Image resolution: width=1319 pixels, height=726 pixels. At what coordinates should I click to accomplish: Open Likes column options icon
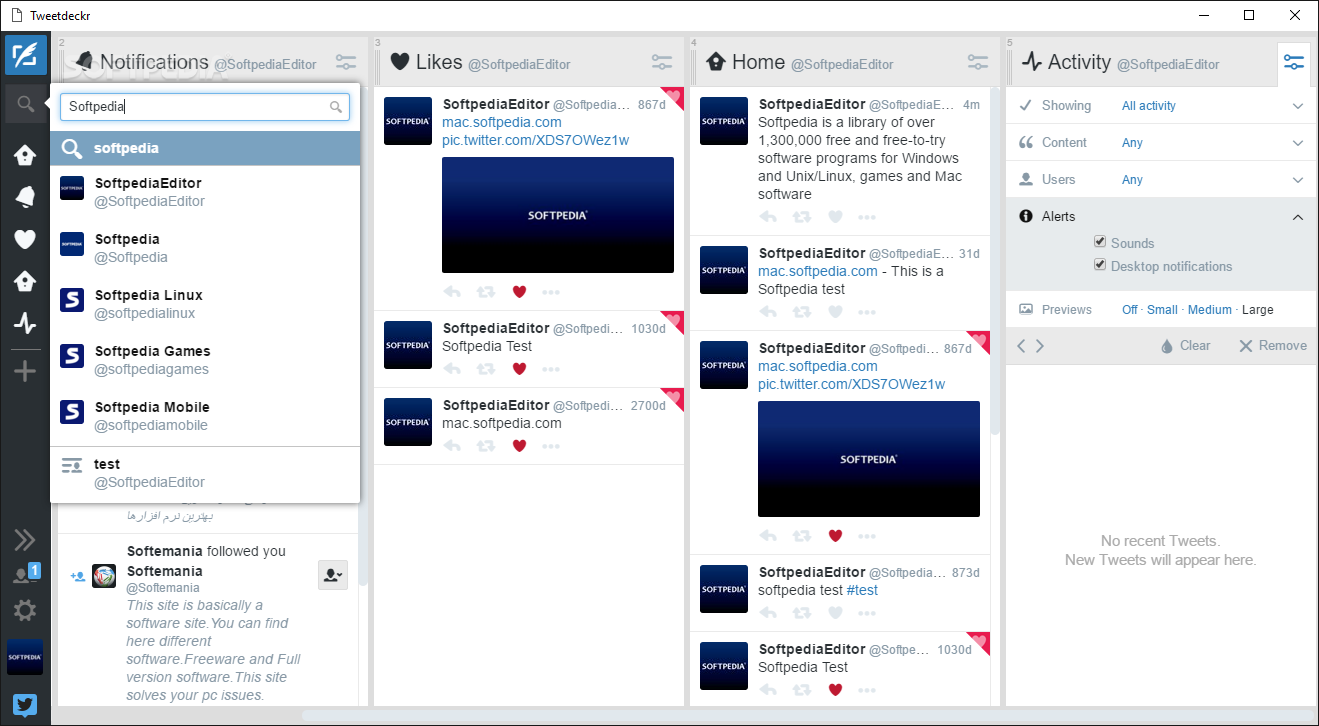[x=662, y=62]
